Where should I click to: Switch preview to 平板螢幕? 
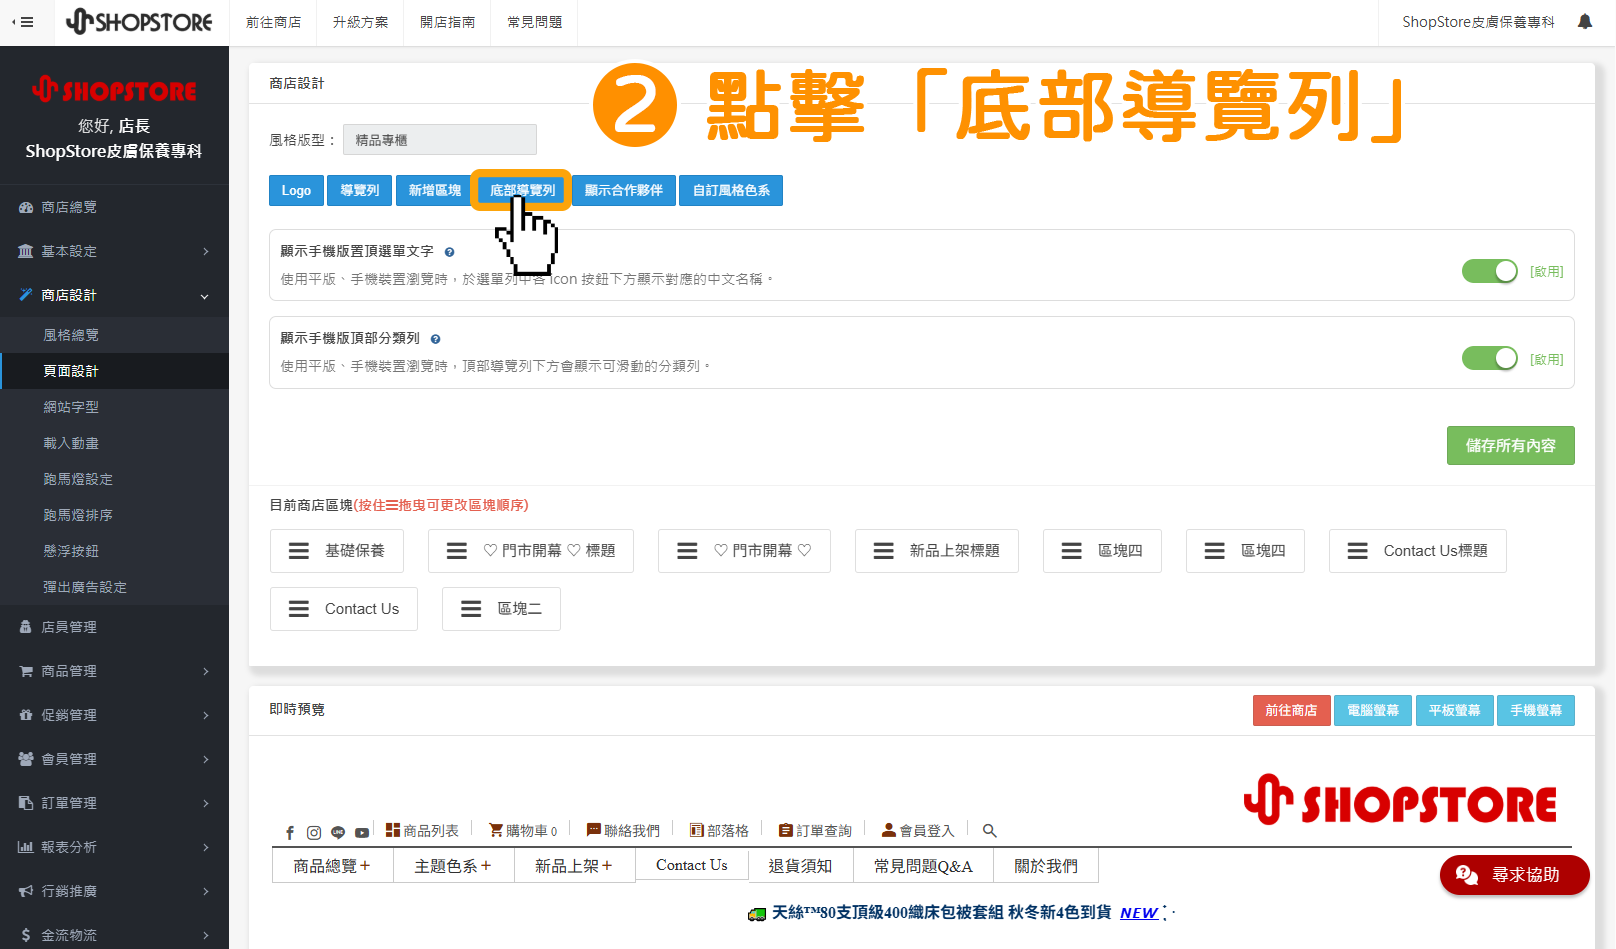(x=1454, y=710)
